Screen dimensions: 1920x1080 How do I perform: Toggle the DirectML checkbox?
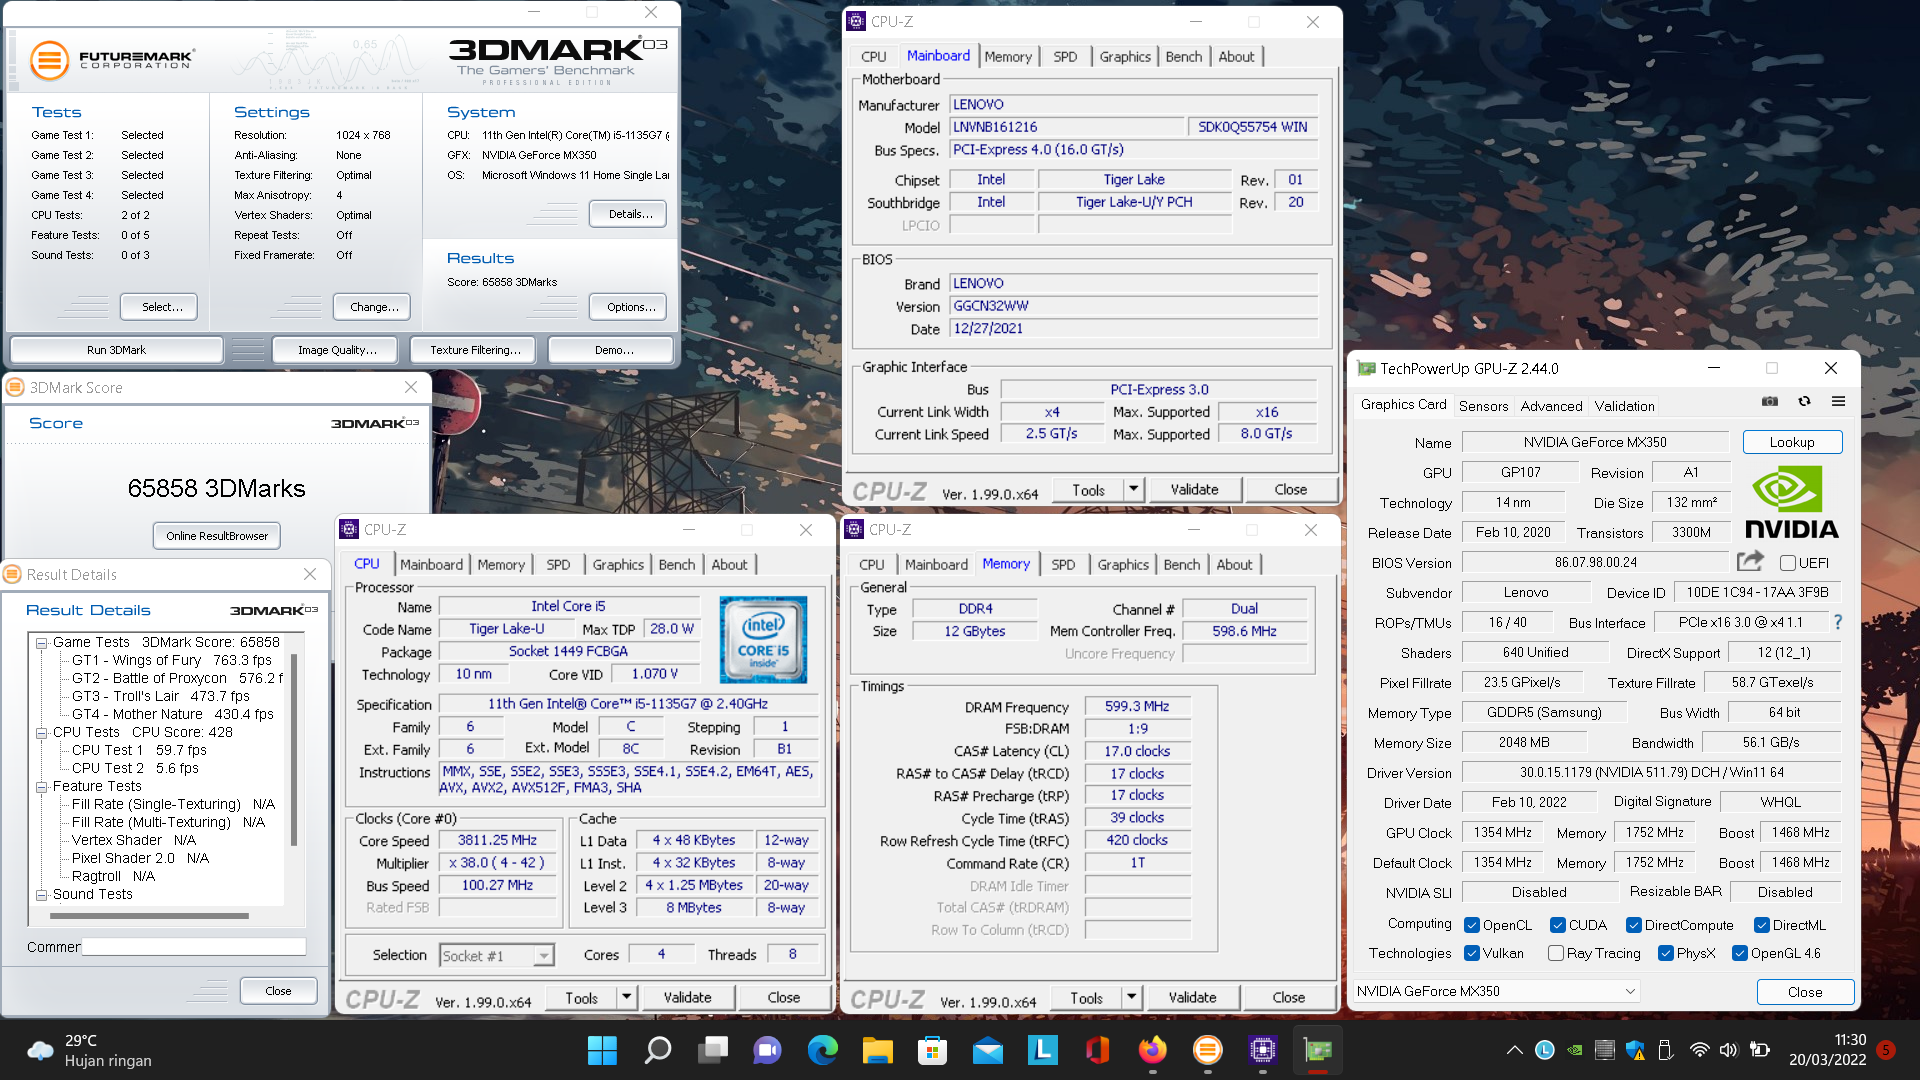pyautogui.click(x=1762, y=925)
